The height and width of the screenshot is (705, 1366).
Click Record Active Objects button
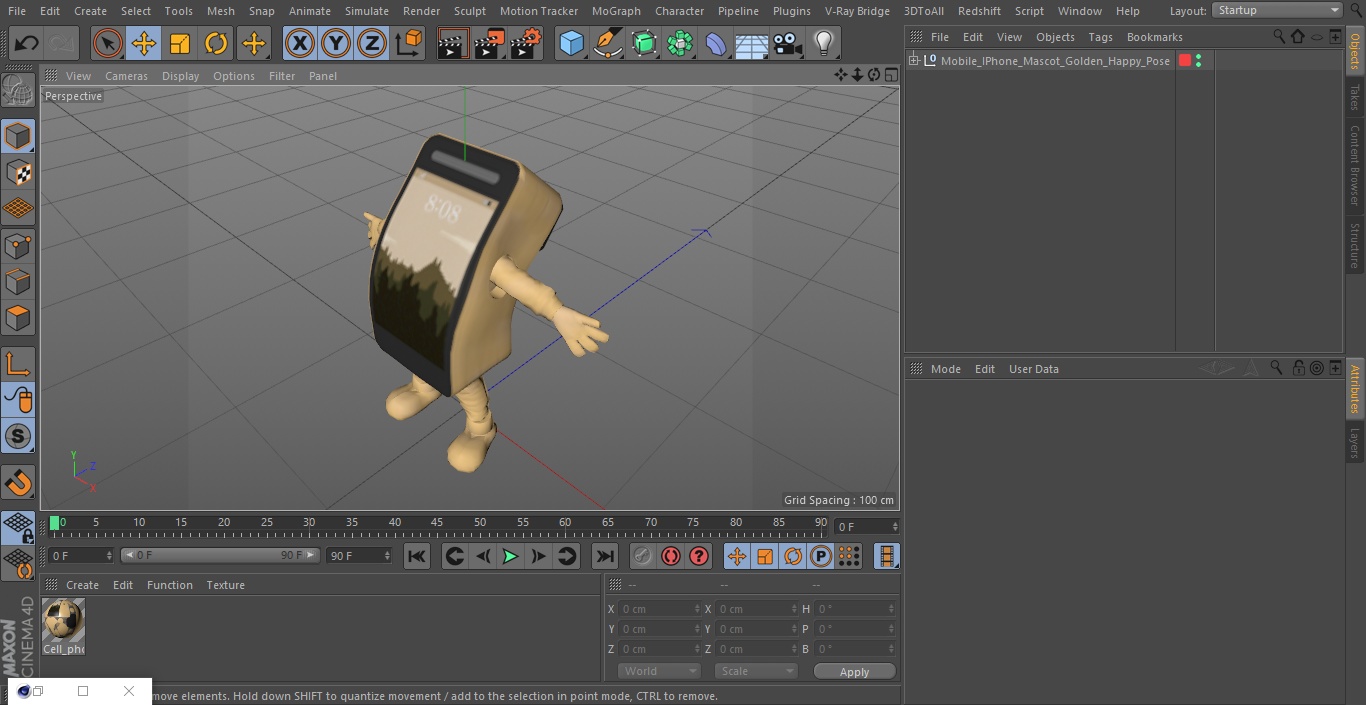click(643, 556)
